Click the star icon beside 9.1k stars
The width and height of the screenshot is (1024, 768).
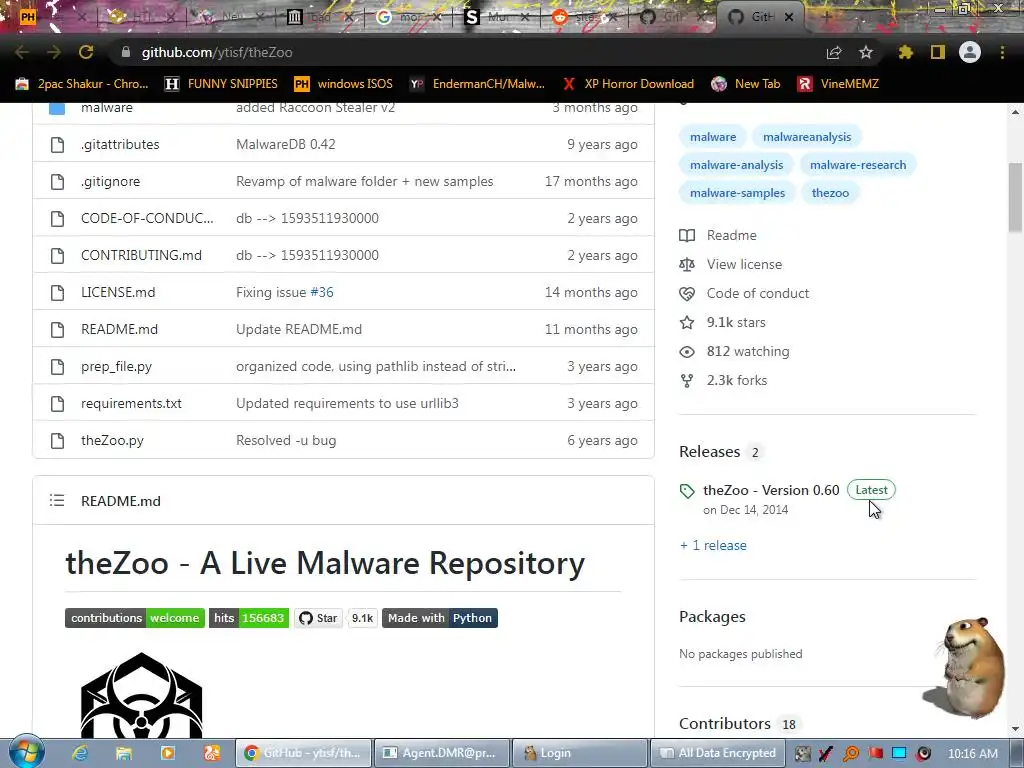click(687, 323)
